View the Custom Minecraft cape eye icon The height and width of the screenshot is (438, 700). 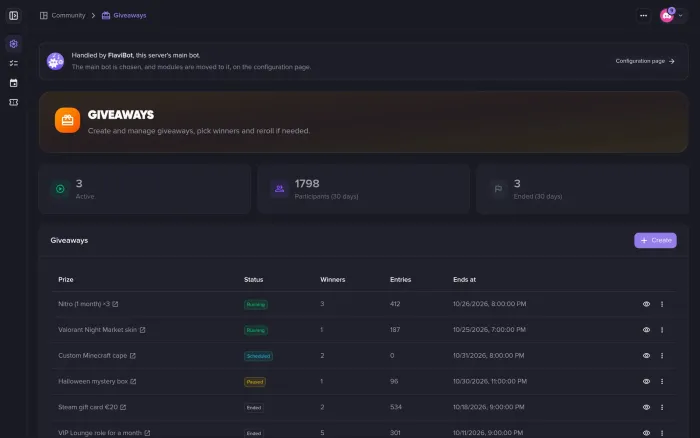[646, 356]
